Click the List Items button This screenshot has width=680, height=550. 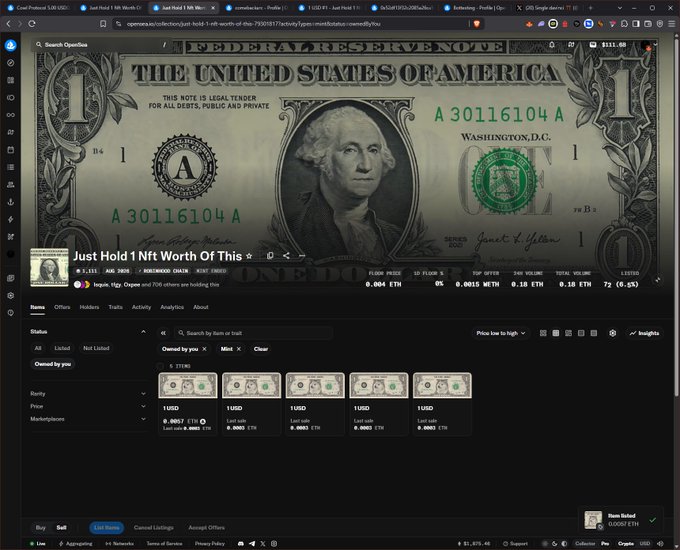(107, 527)
